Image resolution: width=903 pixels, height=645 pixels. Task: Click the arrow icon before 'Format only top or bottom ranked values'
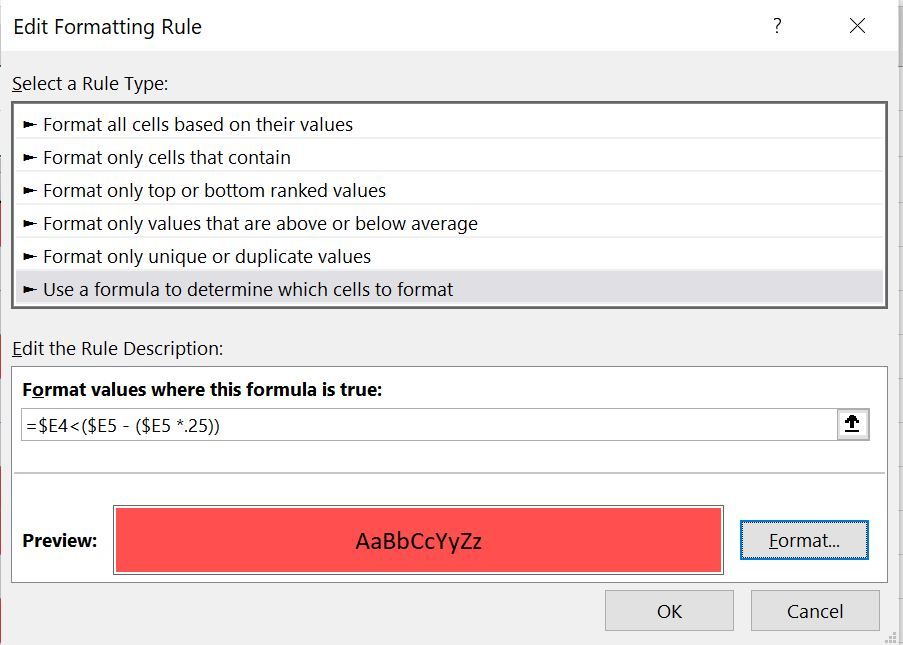pos(32,190)
